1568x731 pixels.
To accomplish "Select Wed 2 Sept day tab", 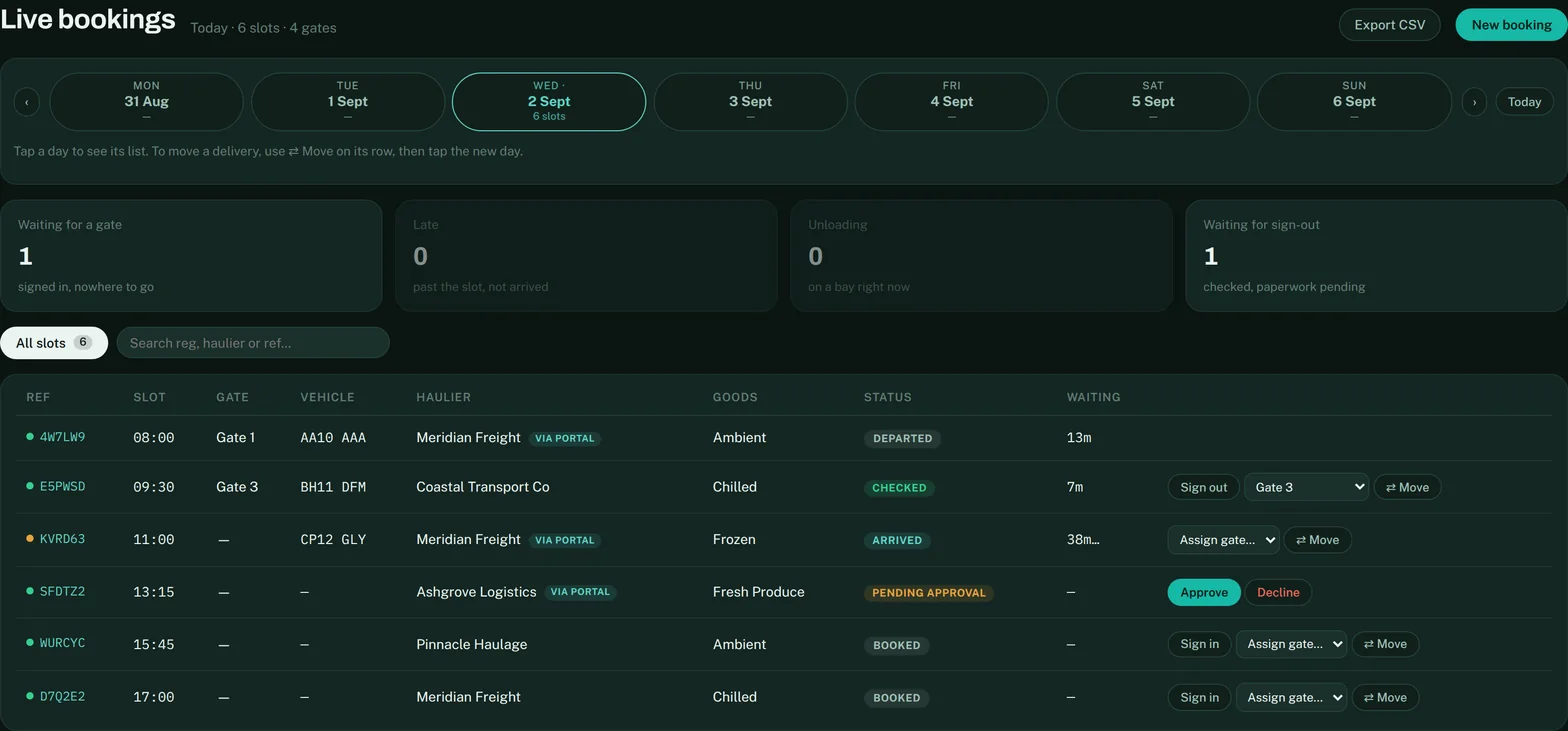I will (549, 102).
